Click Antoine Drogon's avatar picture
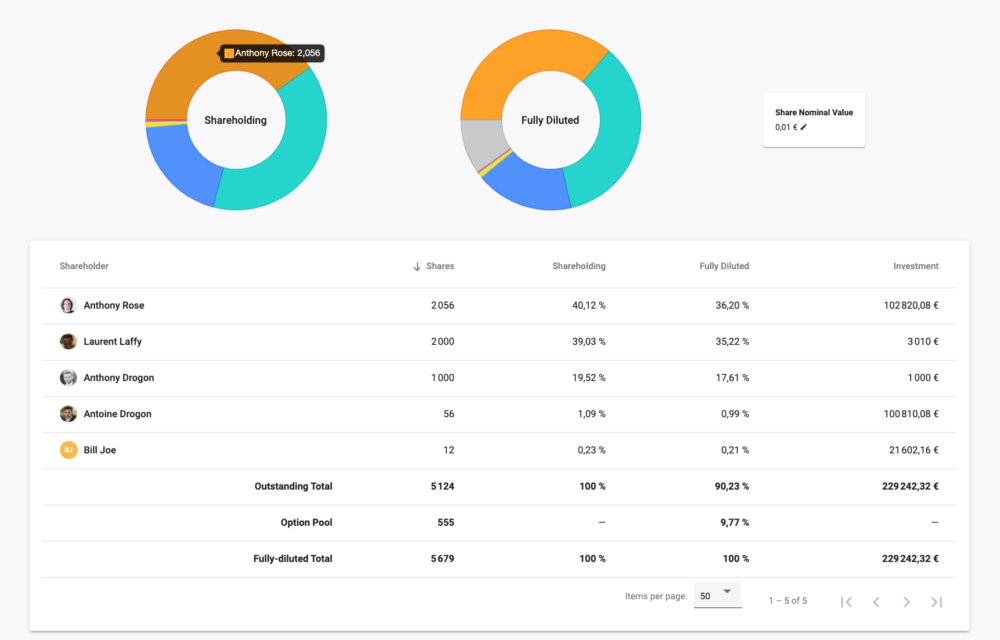This screenshot has width=1000, height=640. pyautogui.click(x=69, y=413)
